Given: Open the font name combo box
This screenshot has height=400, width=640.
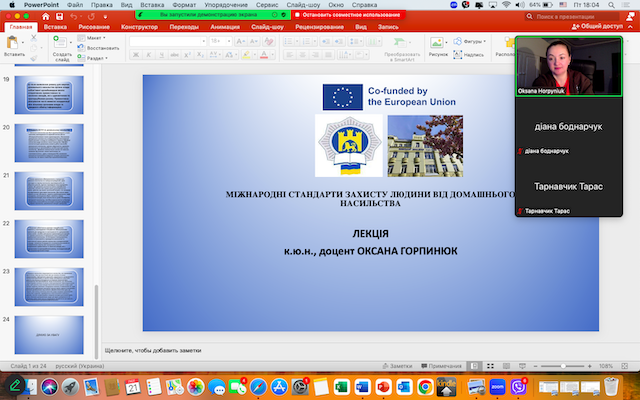Looking at the screenshot, I should coord(168,41).
